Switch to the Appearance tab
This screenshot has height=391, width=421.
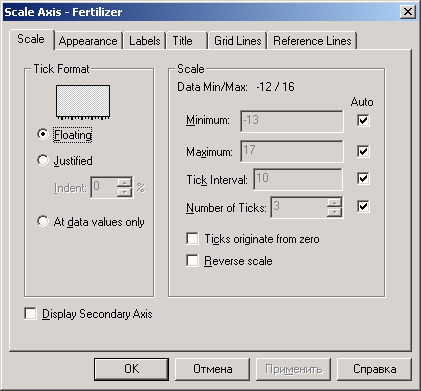point(88,41)
